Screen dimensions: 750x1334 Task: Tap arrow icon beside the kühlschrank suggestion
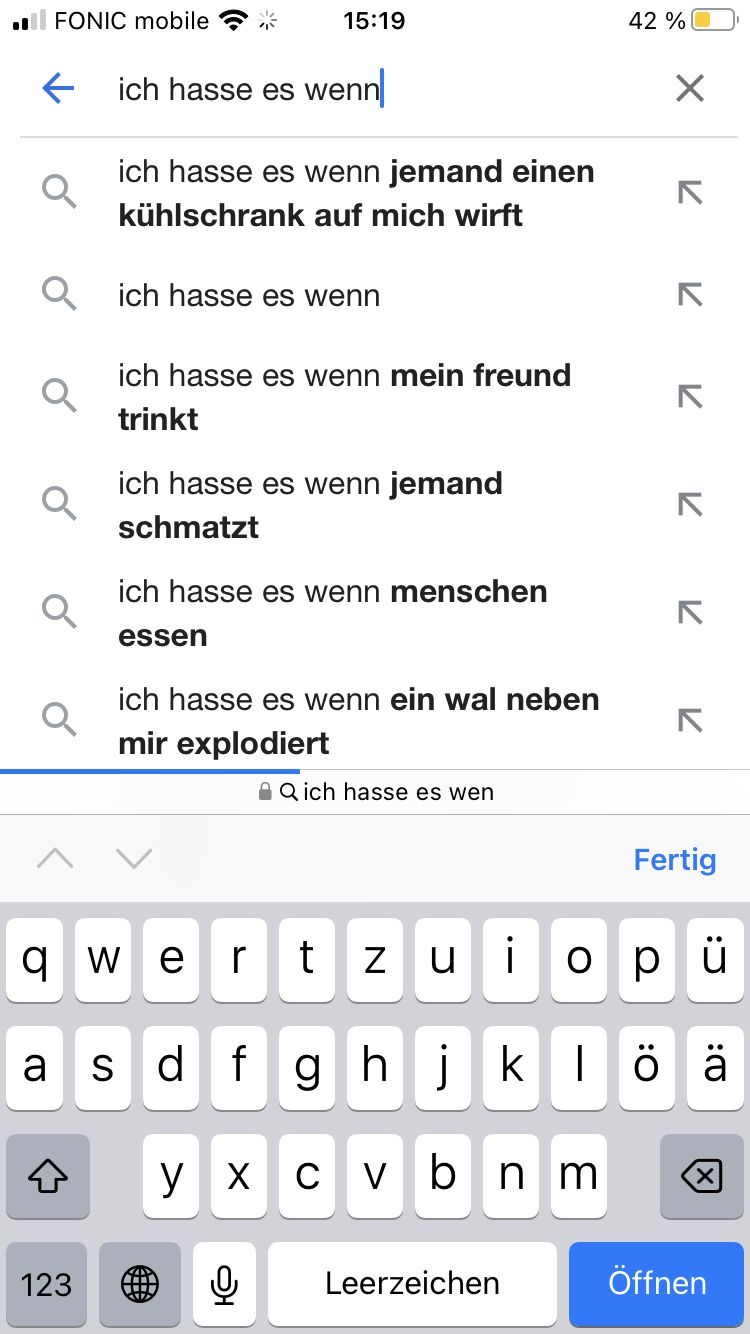pyautogui.click(x=690, y=192)
